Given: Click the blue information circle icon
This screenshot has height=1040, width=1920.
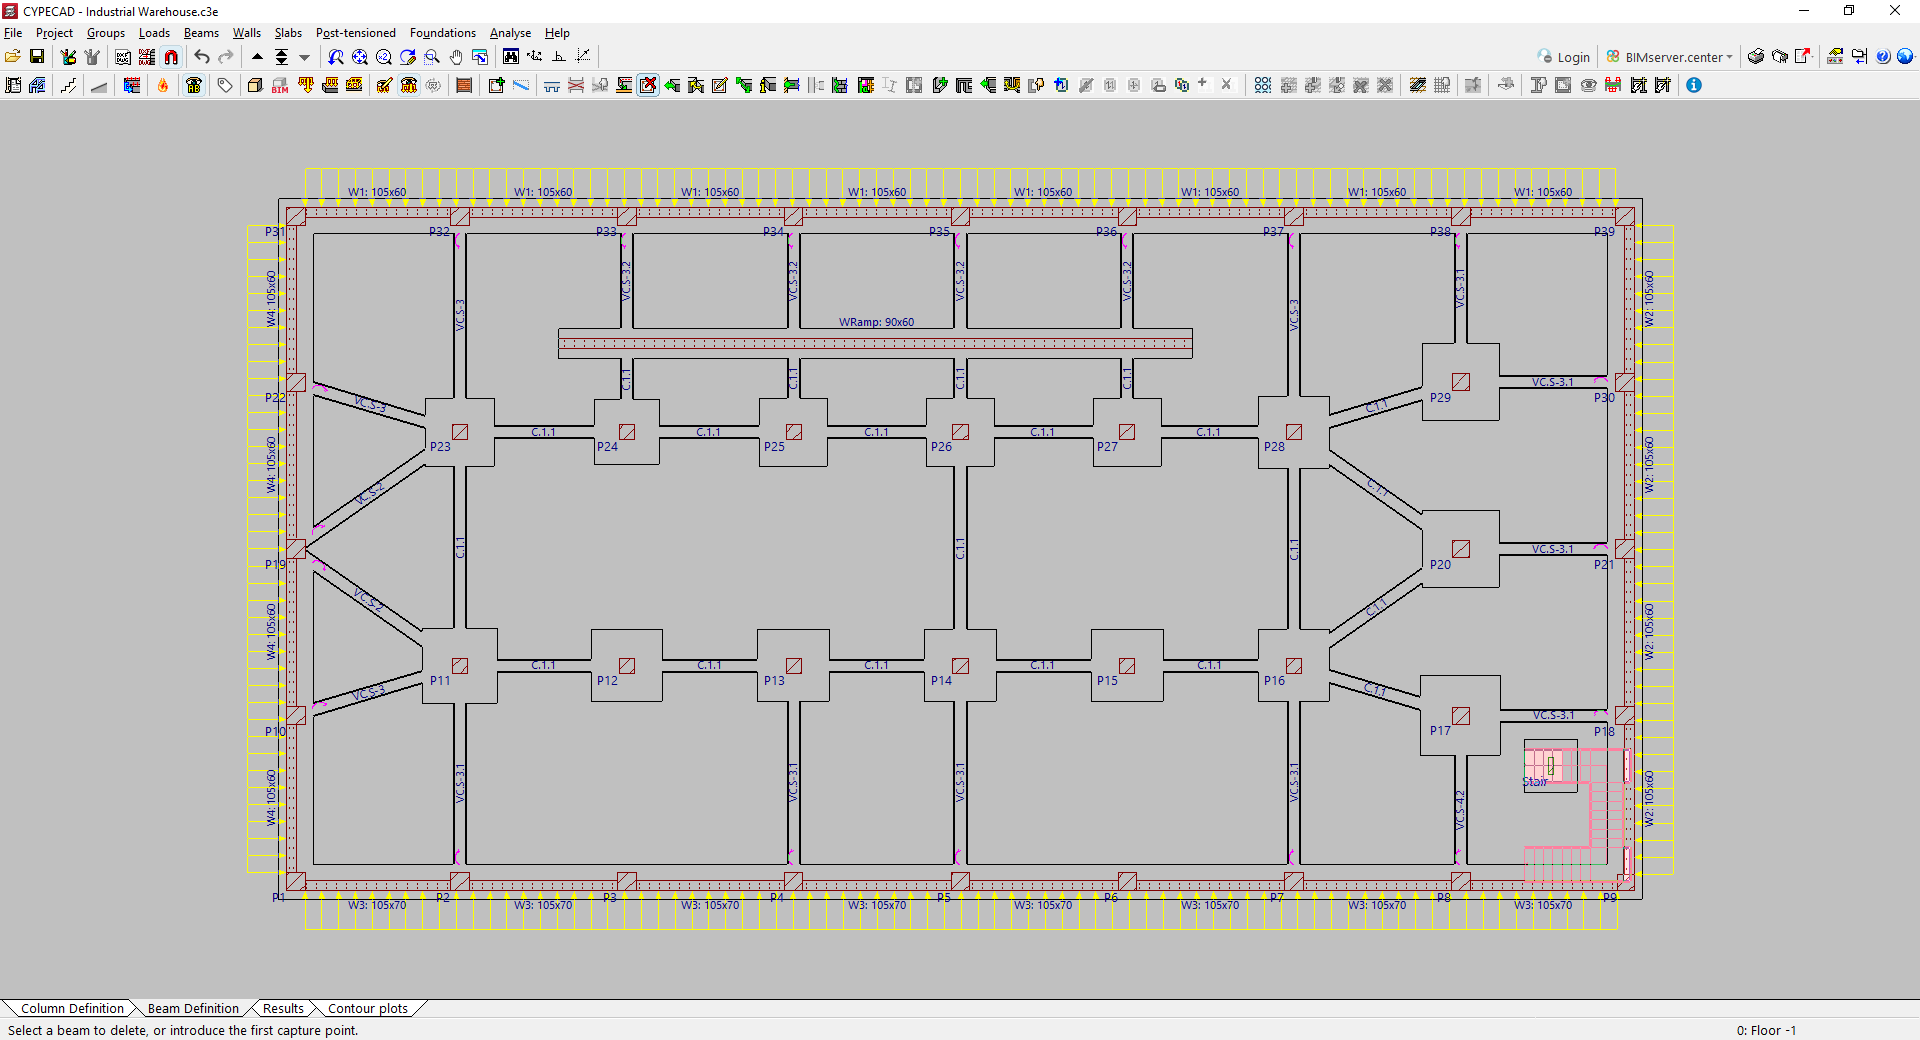Looking at the screenshot, I should coord(1694,86).
